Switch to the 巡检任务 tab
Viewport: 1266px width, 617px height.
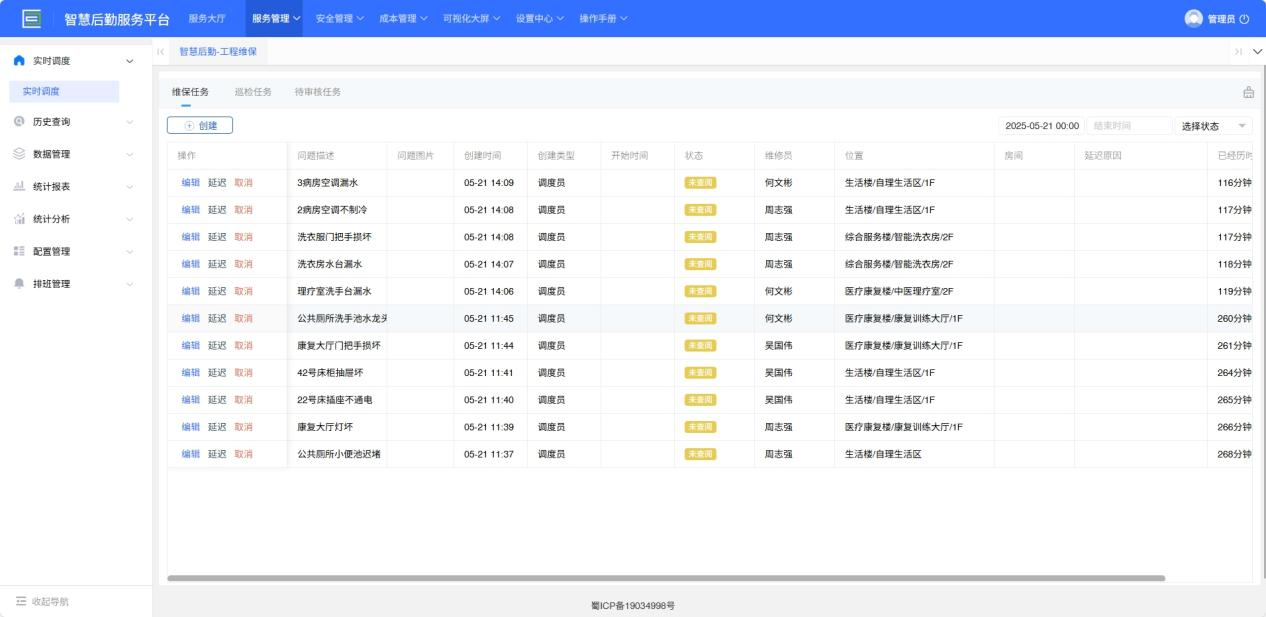[x=253, y=92]
